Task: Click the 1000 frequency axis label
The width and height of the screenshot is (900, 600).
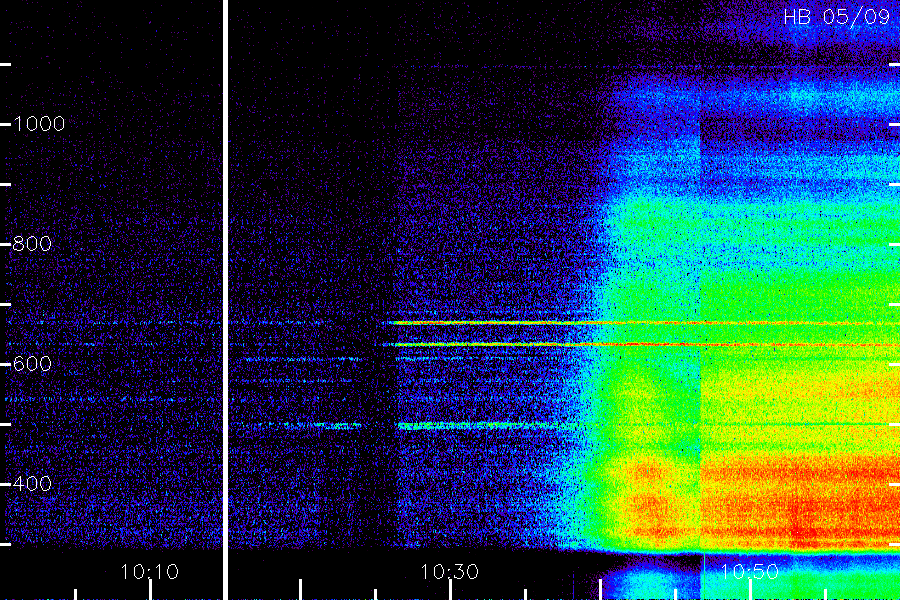Action: pos(39,123)
